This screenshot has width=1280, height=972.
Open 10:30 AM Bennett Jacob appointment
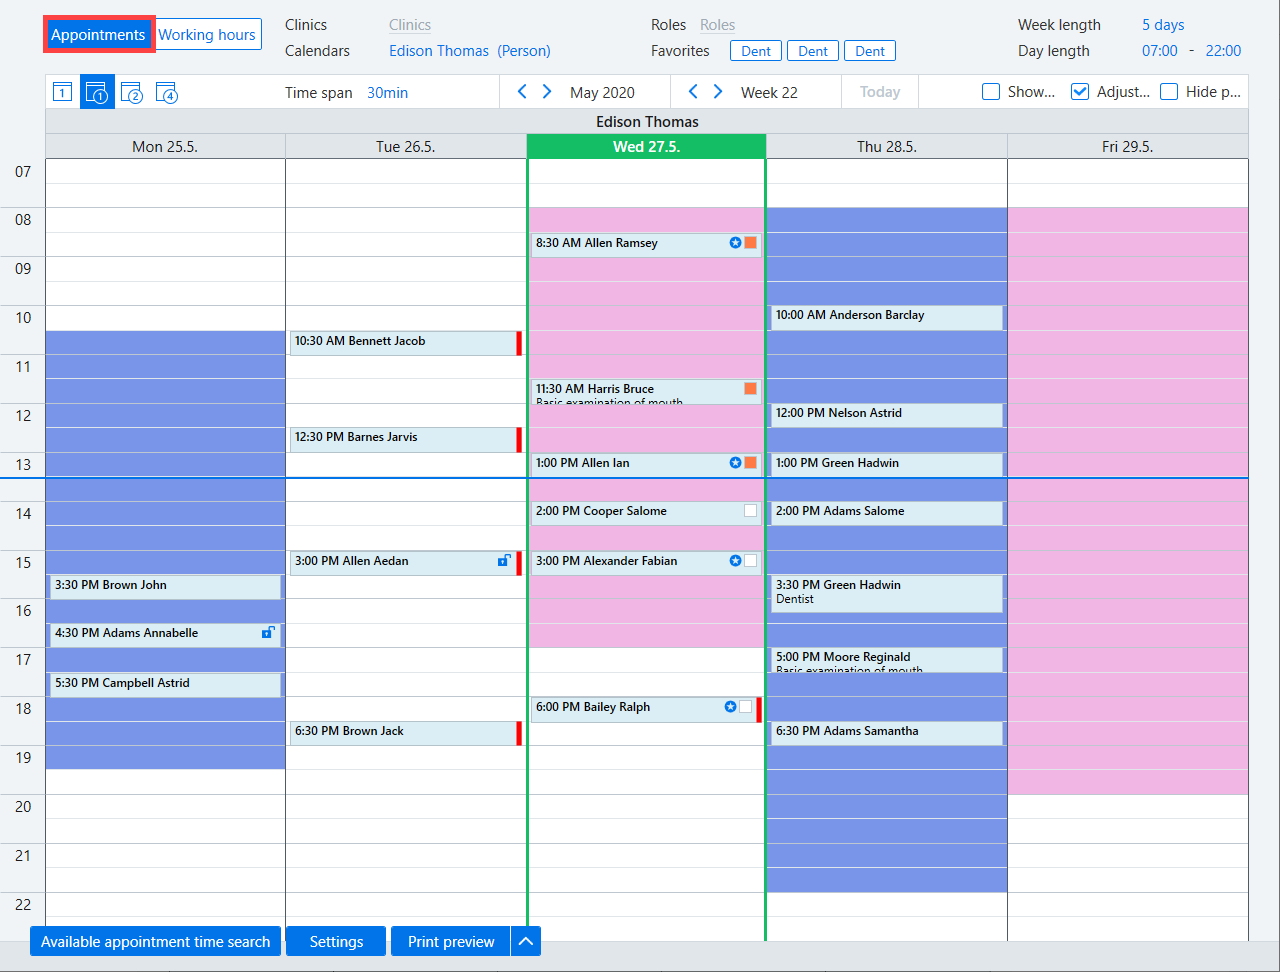403,343
